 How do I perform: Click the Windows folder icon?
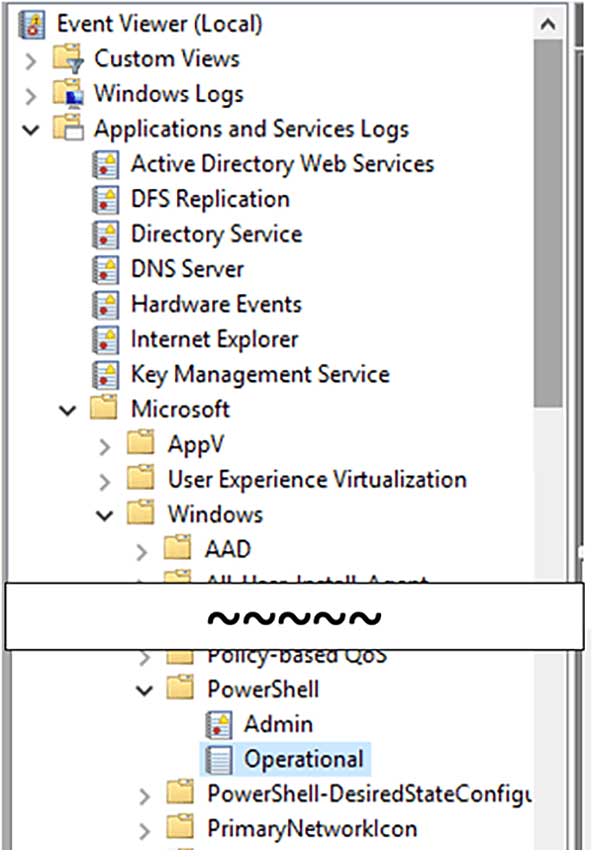click(x=140, y=513)
